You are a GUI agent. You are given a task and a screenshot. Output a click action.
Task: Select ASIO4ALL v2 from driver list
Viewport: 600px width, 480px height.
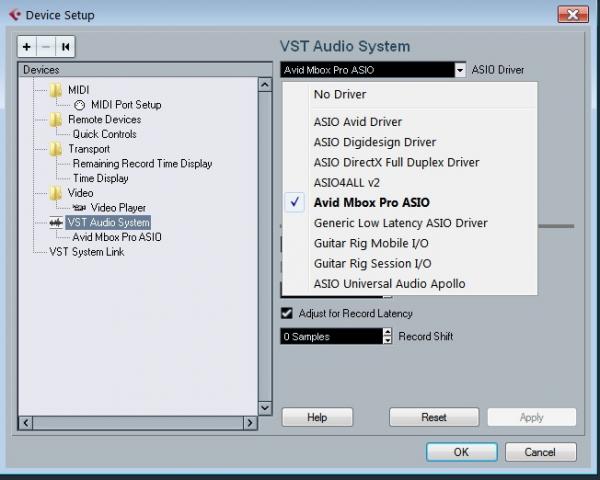click(x=347, y=182)
